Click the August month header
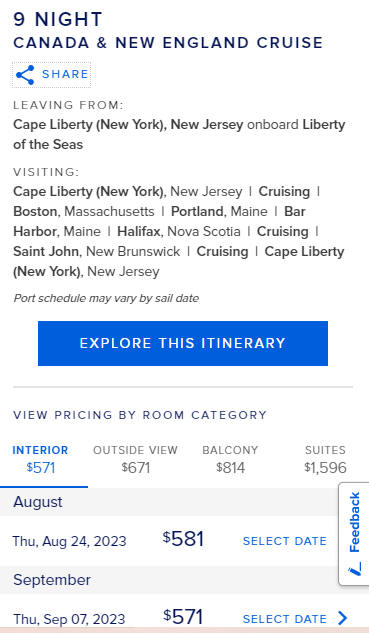 coord(38,502)
